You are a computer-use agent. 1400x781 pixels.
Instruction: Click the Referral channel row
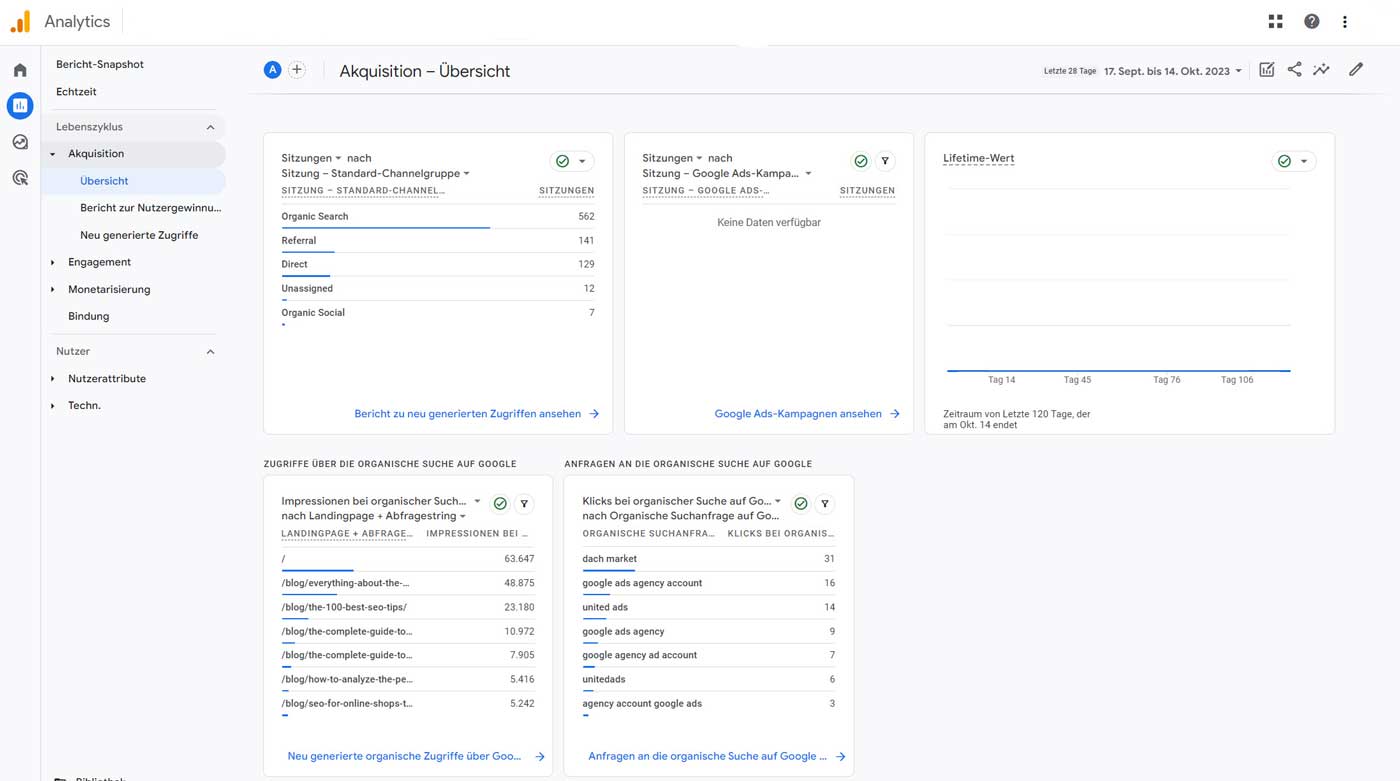click(438, 241)
